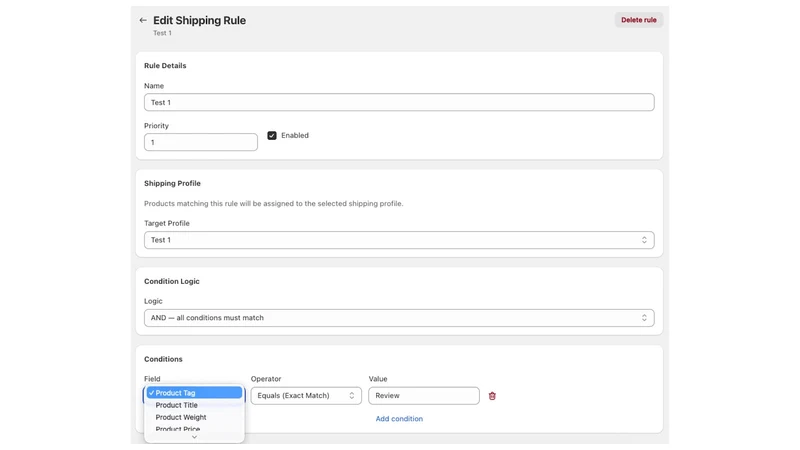The image size is (800, 450).
Task: Open the condition Logic dropdown
Action: [x=399, y=318]
